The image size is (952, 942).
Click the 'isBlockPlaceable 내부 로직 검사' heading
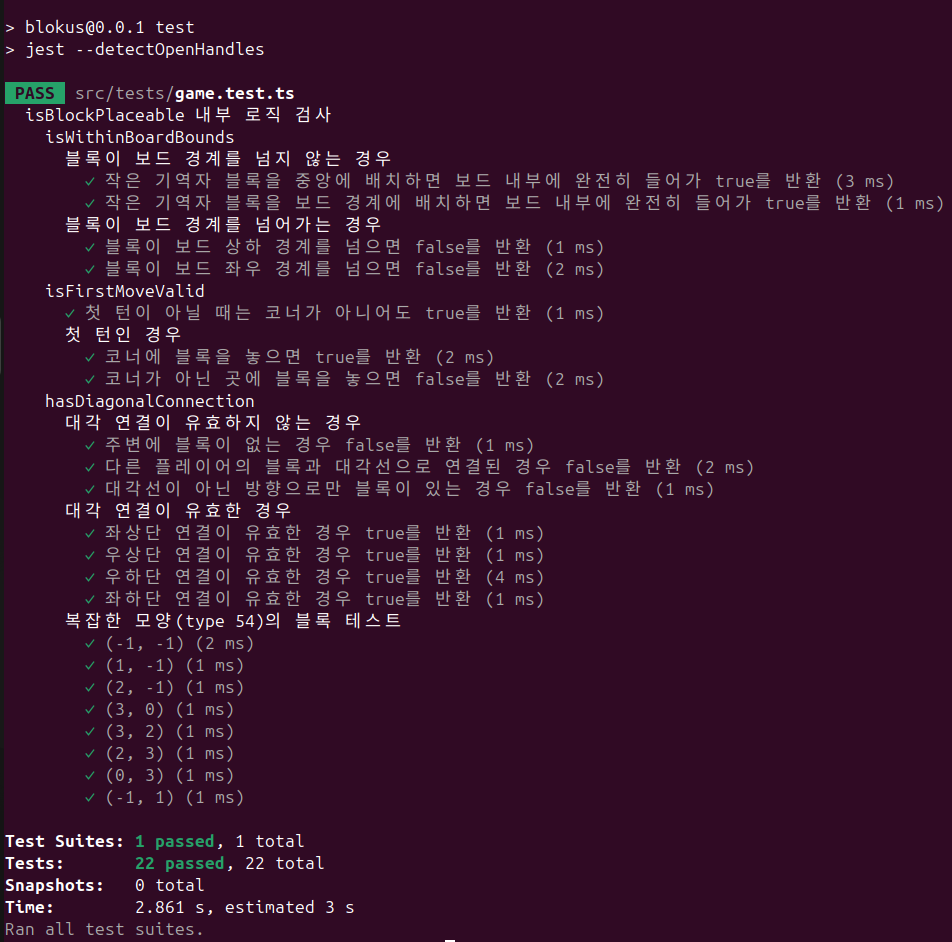178,115
